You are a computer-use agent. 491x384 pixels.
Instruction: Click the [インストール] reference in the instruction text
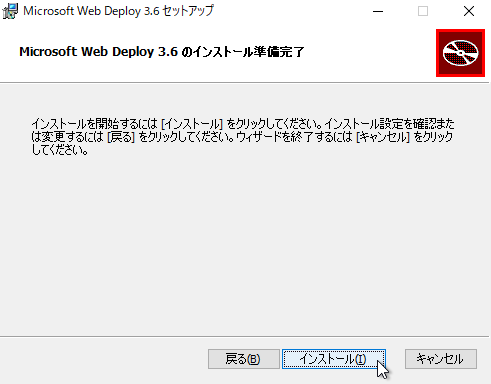(192, 124)
